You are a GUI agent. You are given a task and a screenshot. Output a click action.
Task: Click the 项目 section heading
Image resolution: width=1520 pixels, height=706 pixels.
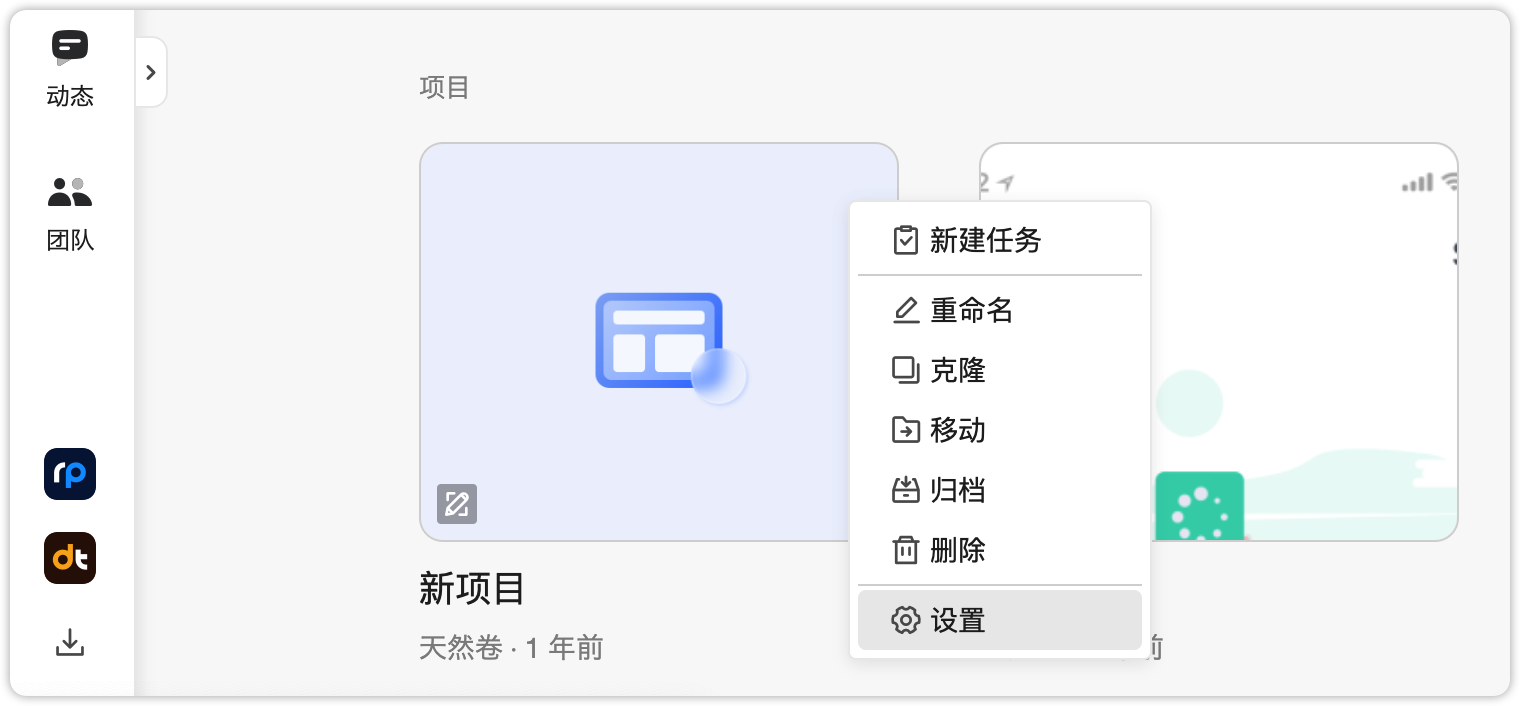(x=444, y=88)
